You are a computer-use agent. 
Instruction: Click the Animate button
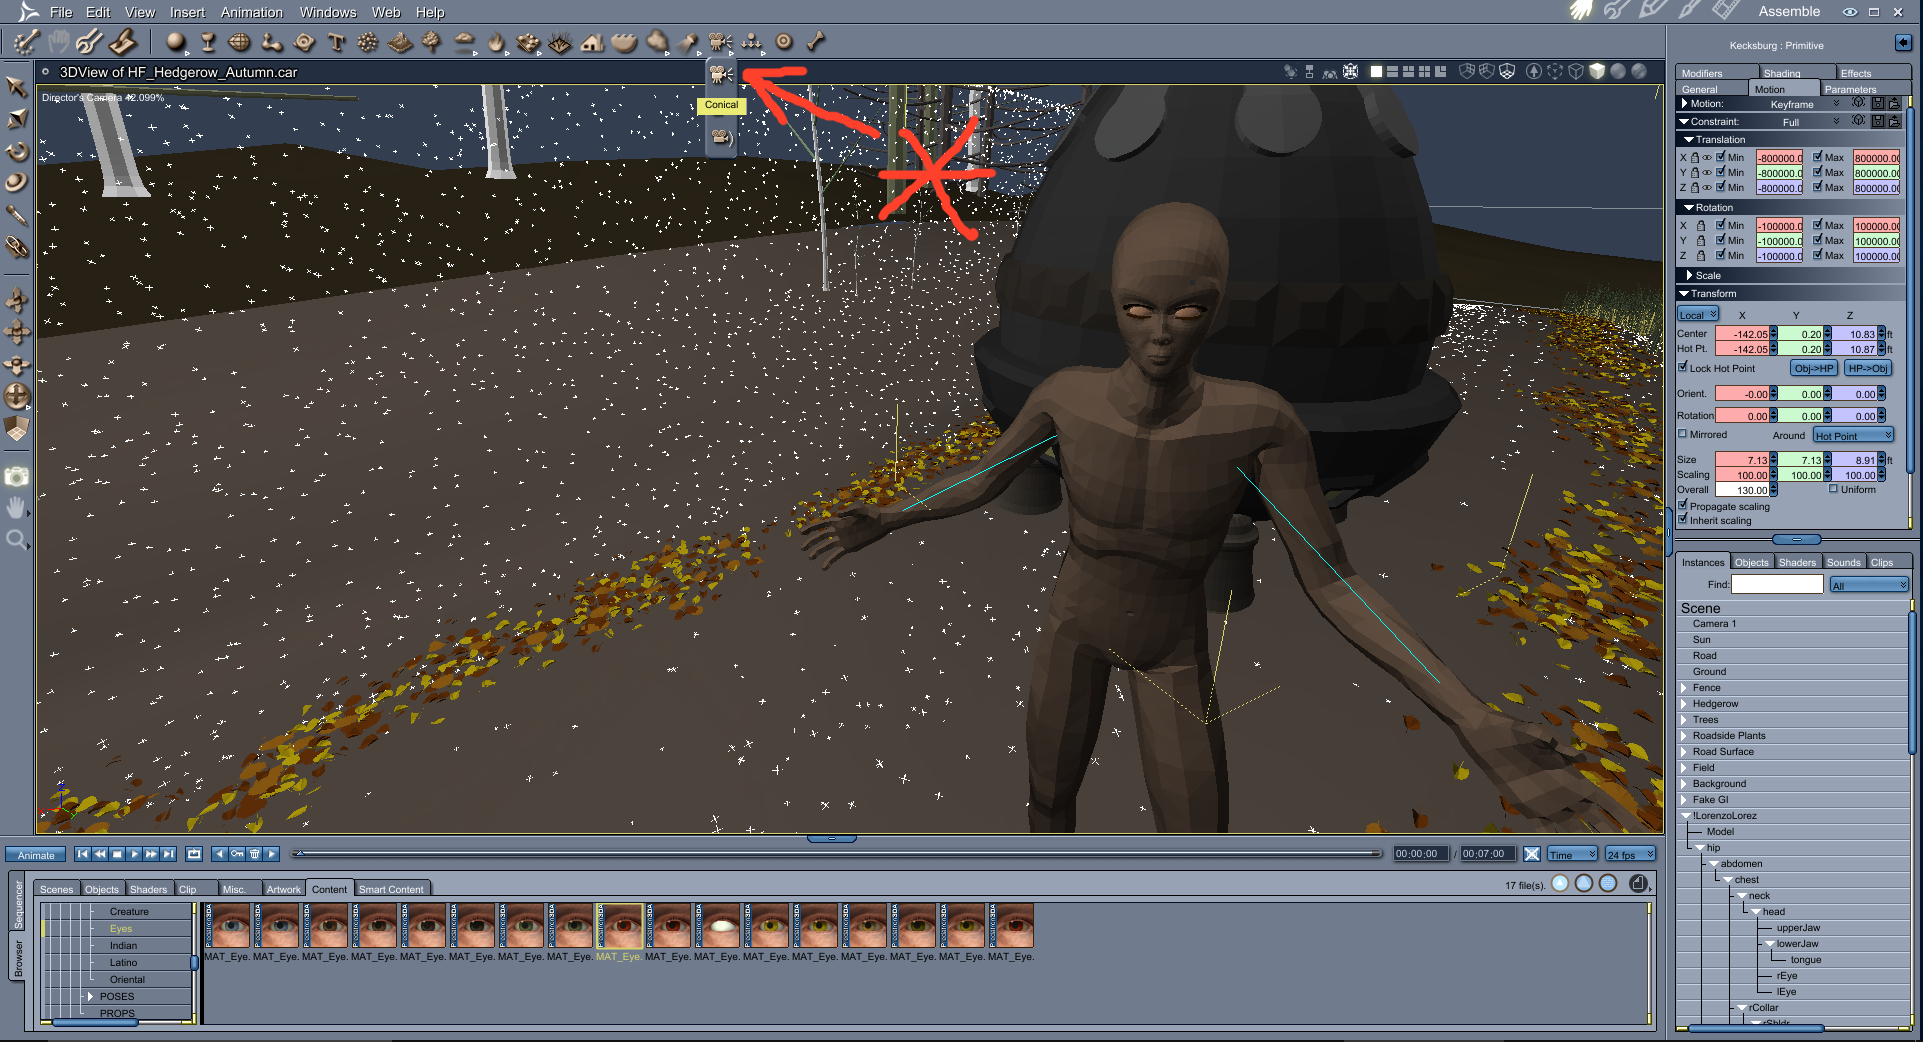[36, 855]
